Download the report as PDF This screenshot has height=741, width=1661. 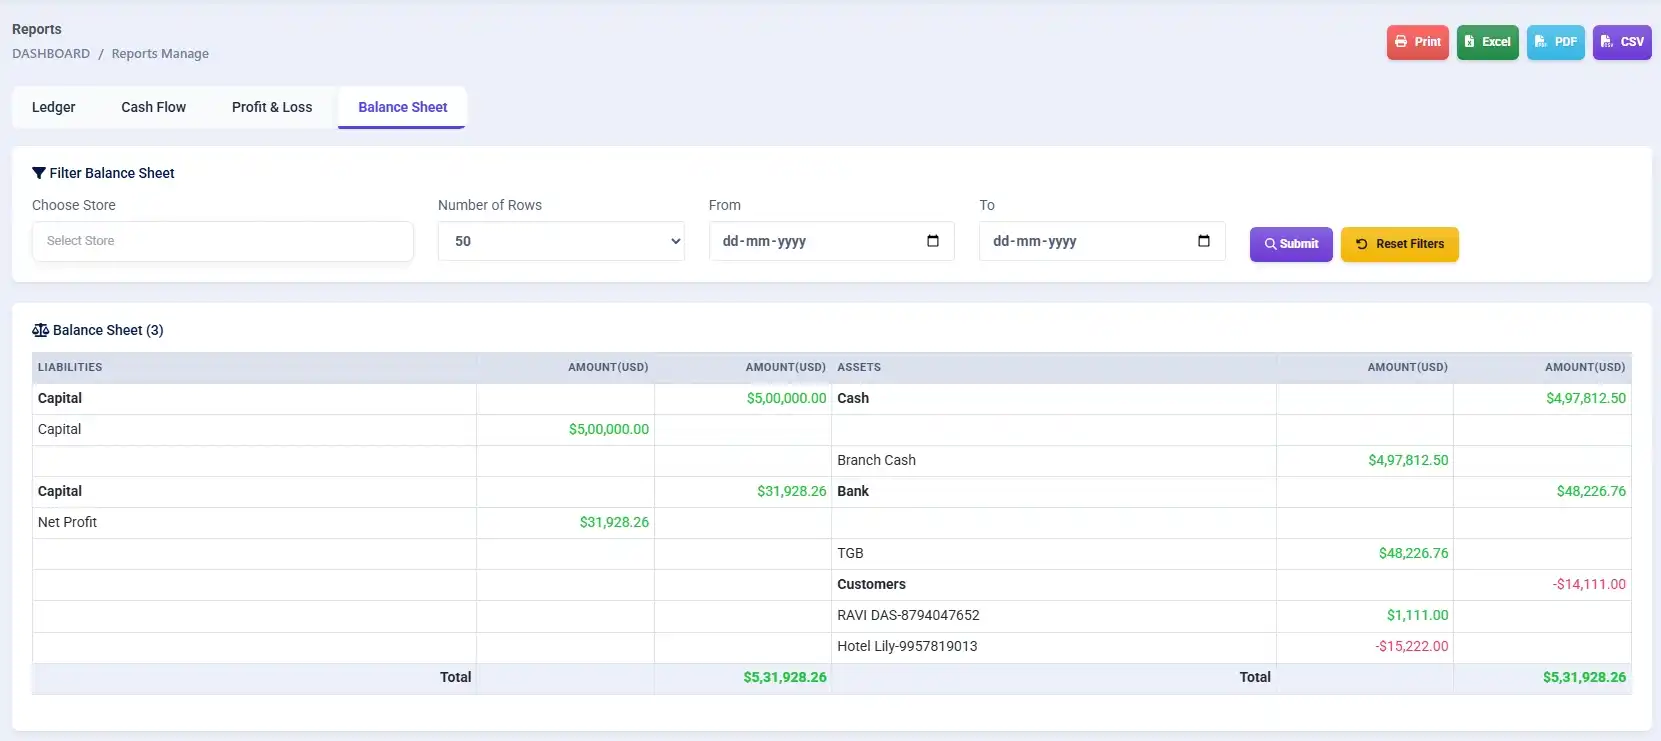coord(1555,42)
